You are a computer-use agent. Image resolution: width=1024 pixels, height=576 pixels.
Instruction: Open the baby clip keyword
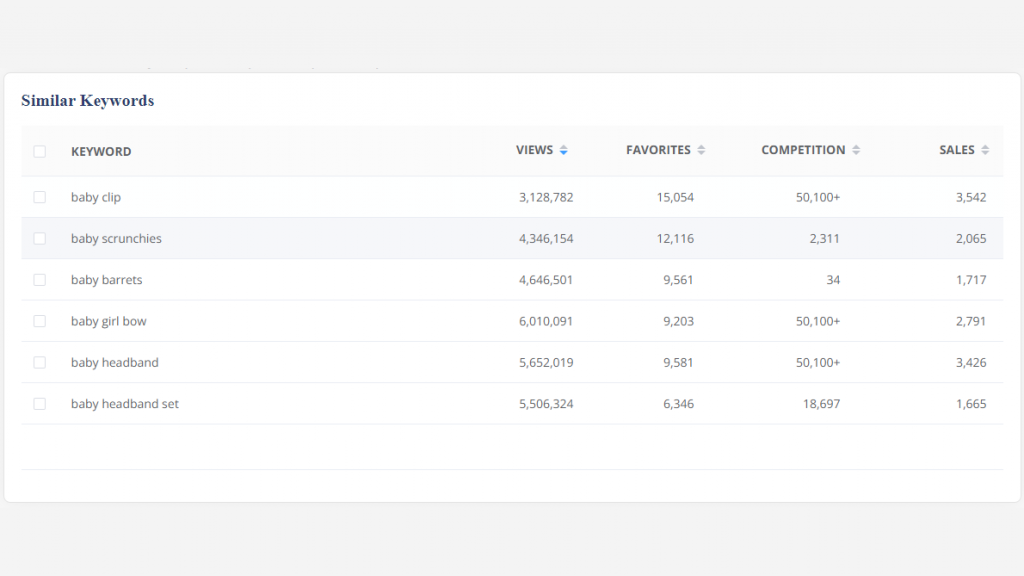point(96,197)
